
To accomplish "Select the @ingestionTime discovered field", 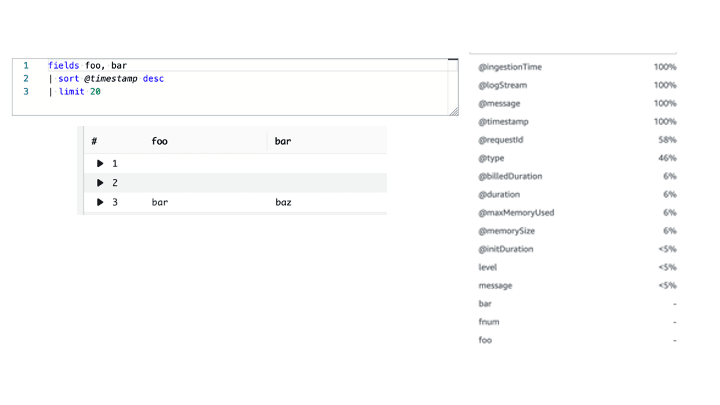I will point(510,67).
